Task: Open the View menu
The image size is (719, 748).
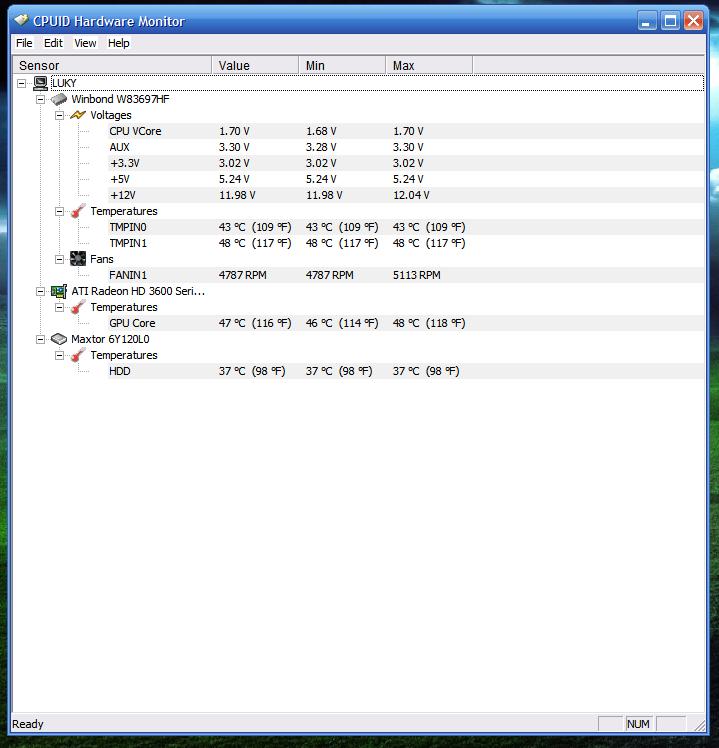Action: 85,43
